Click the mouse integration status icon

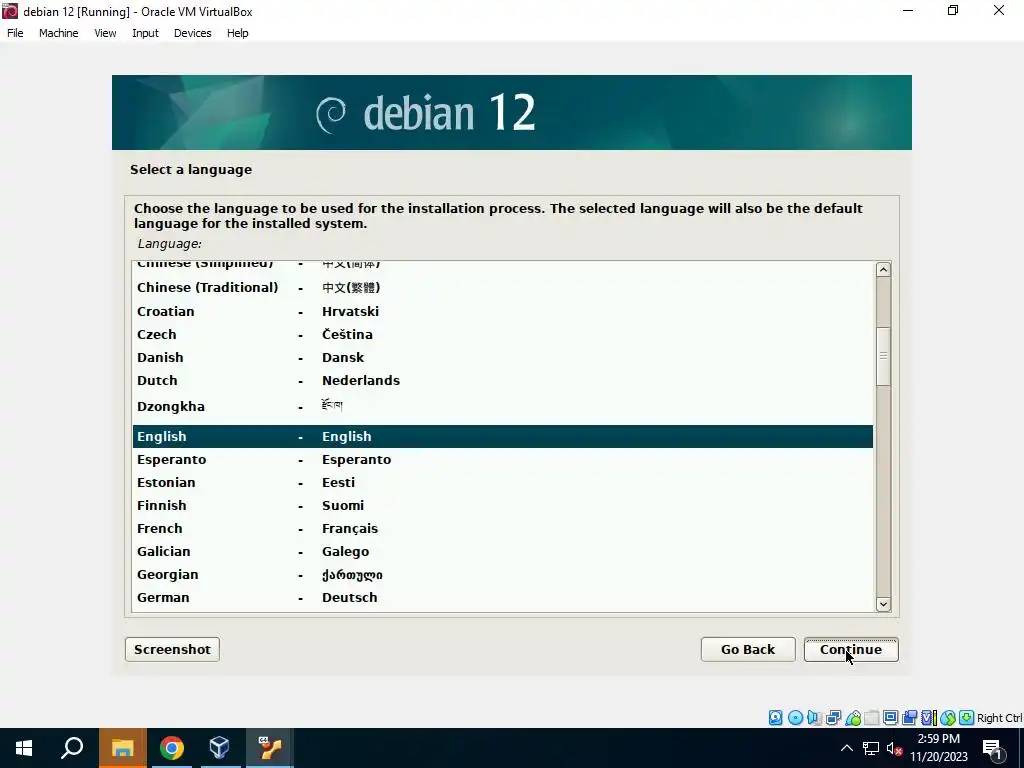(948, 718)
